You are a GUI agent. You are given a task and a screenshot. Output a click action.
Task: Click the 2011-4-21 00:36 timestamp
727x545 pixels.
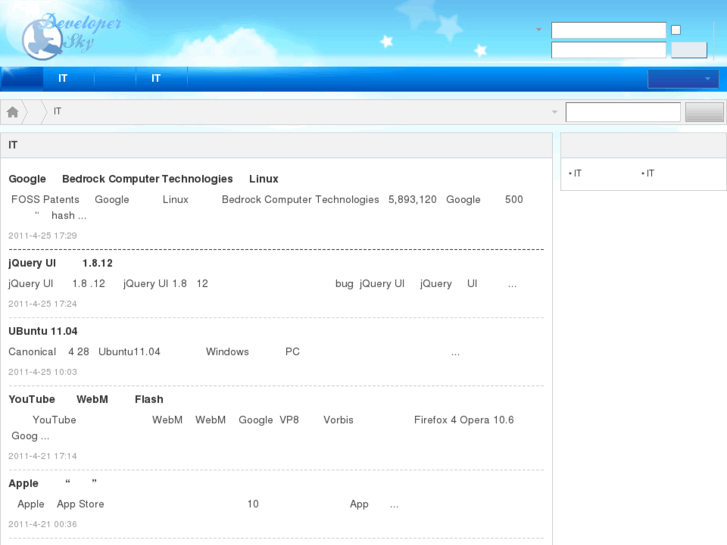point(43,524)
